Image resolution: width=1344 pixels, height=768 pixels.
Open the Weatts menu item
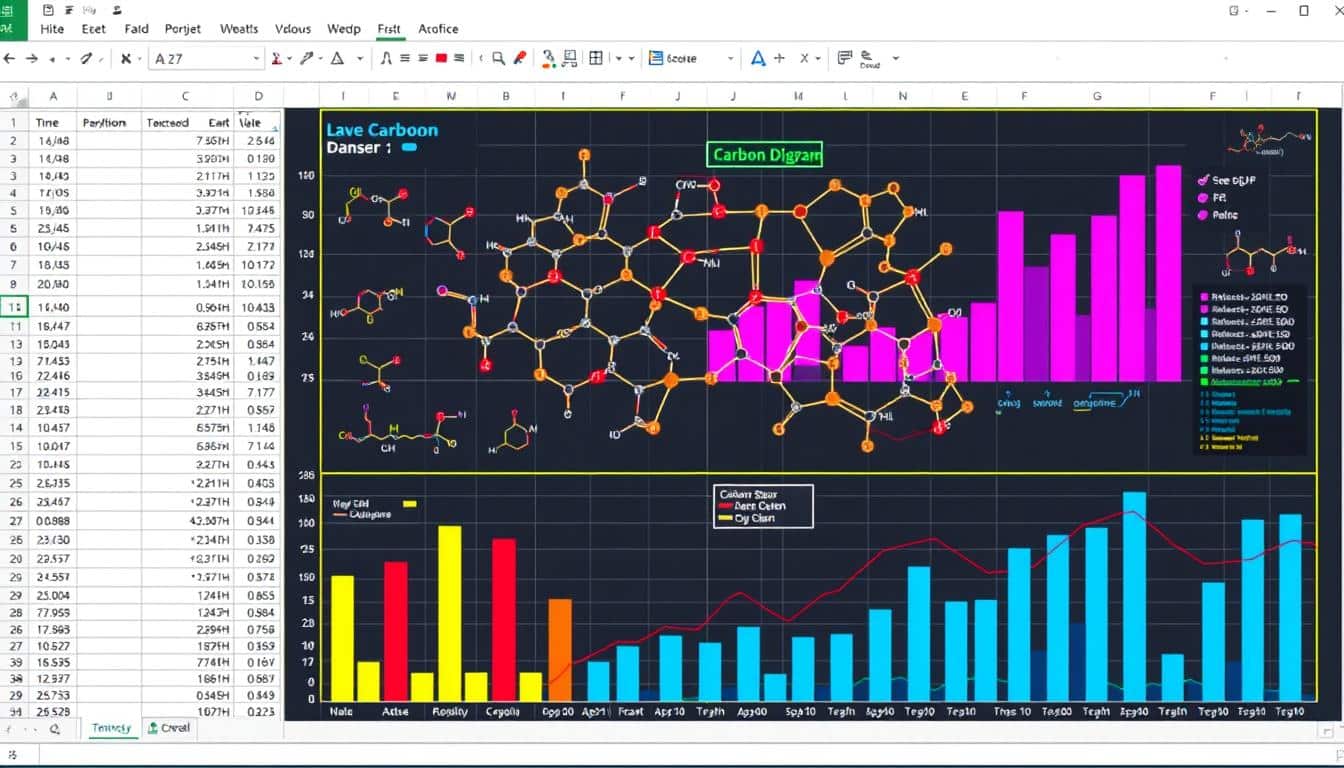[239, 29]
